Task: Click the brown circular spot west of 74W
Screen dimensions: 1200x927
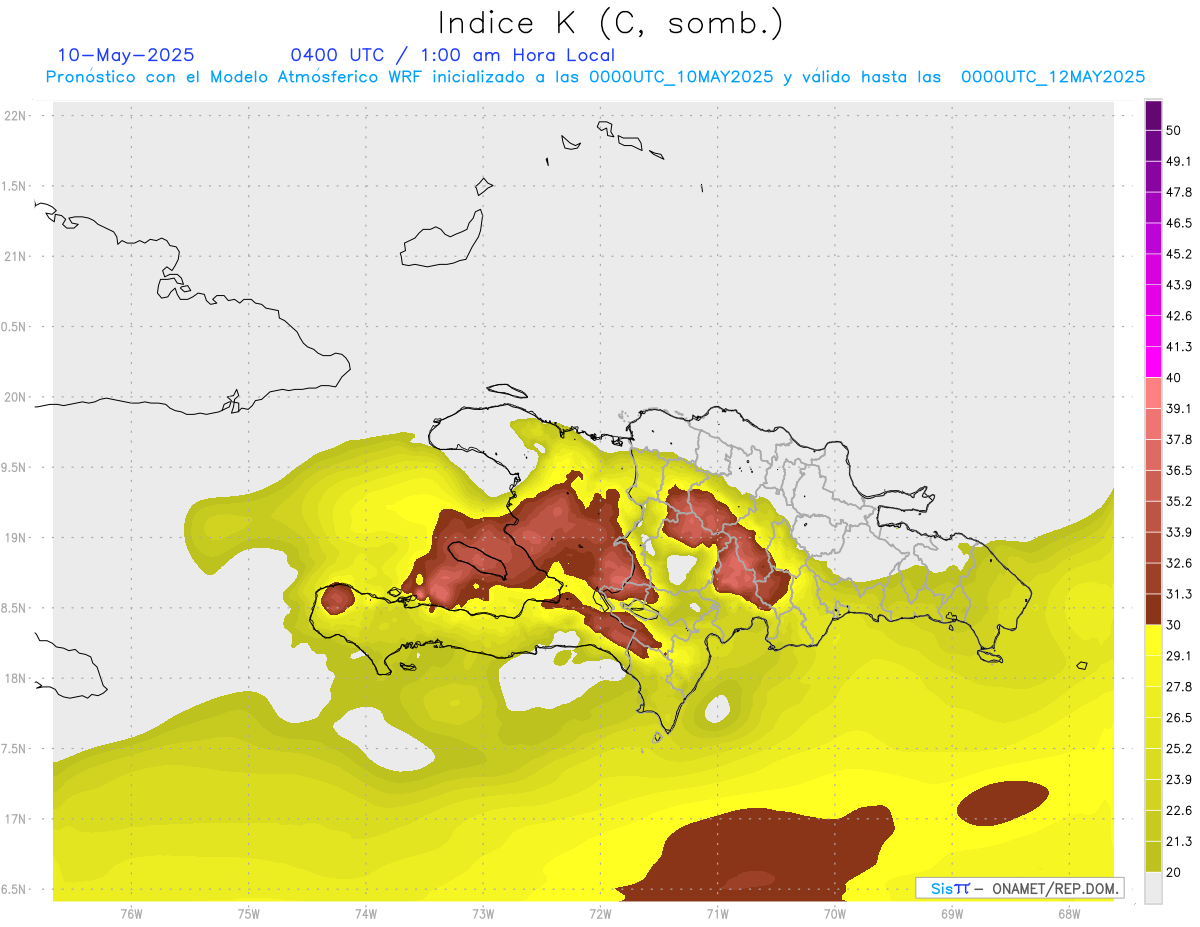Action: tap(337, 599)
